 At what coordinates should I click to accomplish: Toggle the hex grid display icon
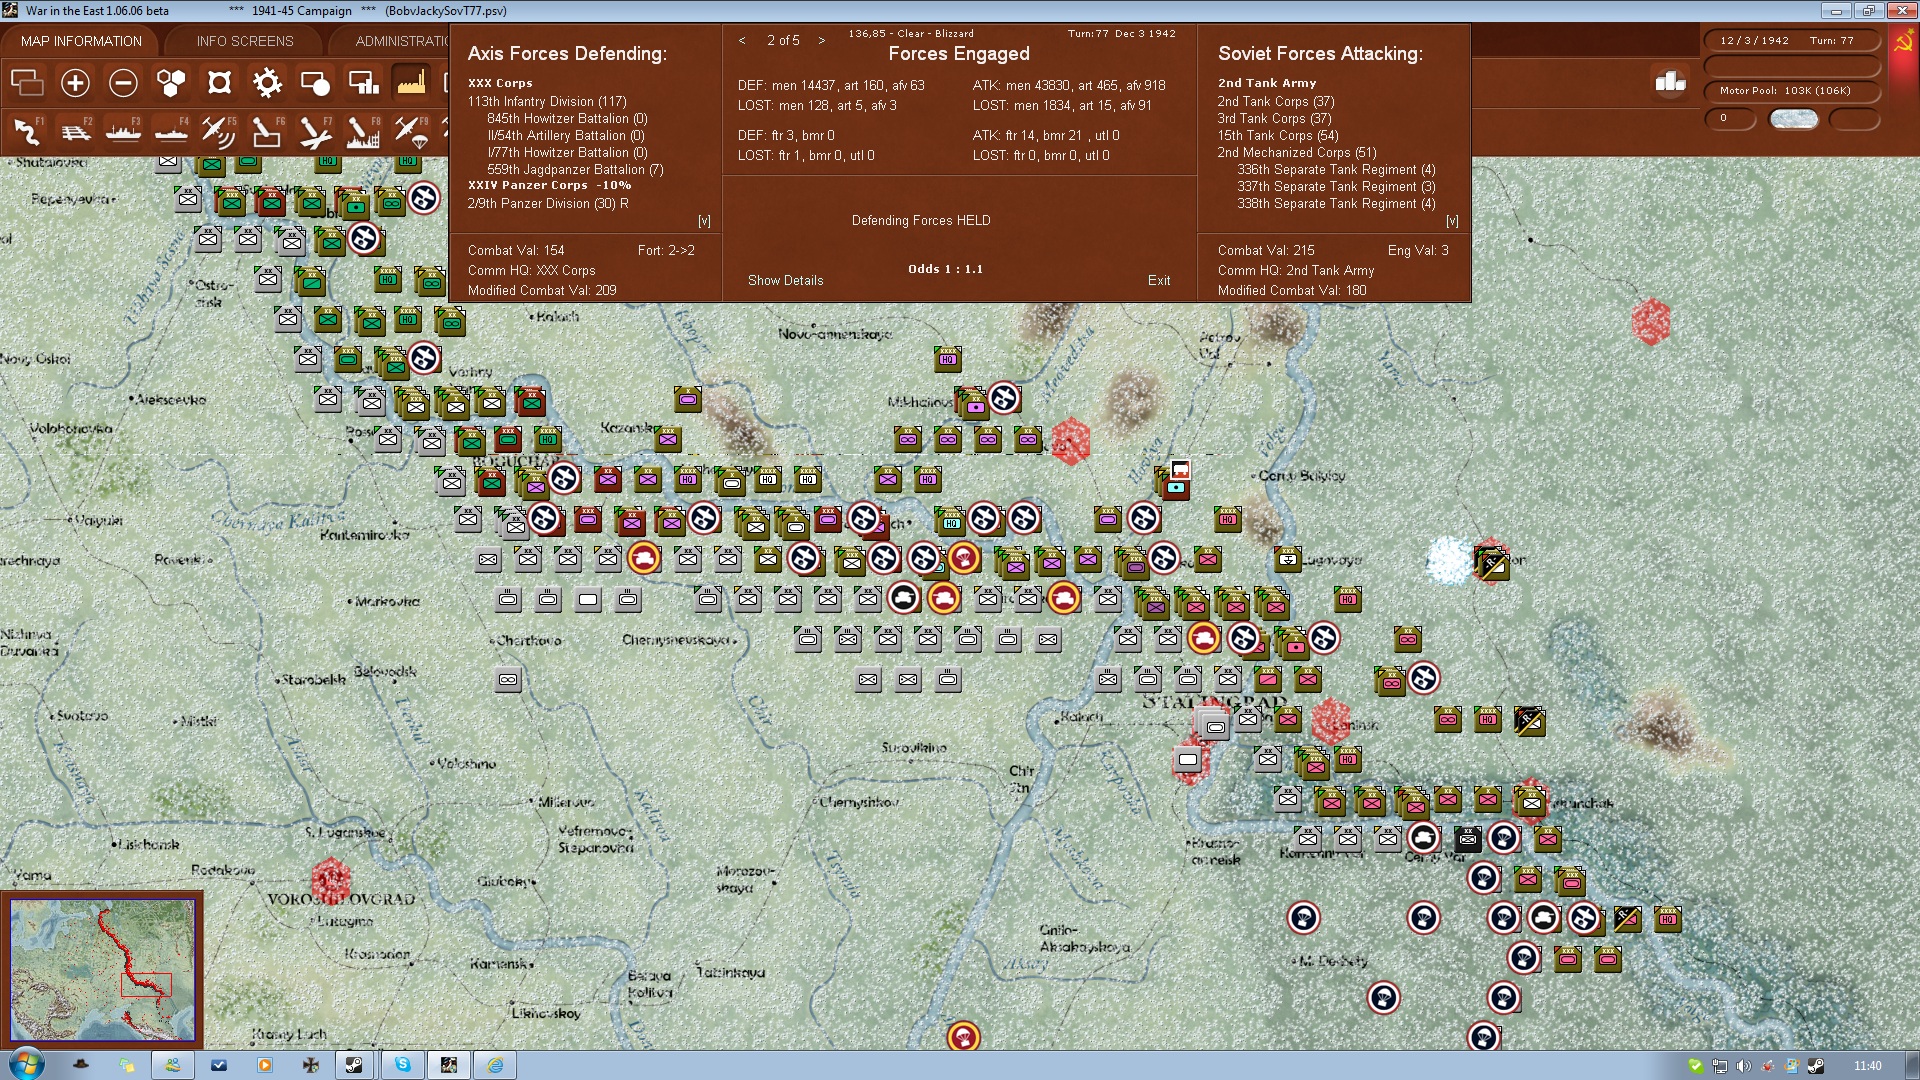(x=171, y=83)
